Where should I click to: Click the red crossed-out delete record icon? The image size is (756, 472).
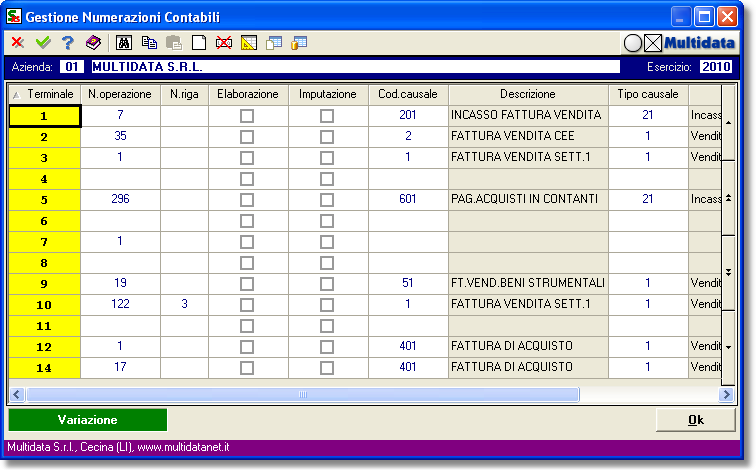[x=224, y=43]
